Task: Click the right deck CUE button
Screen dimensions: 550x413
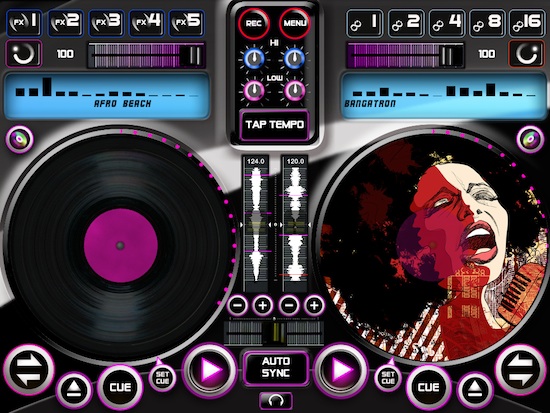Action: tap(429, 387)
